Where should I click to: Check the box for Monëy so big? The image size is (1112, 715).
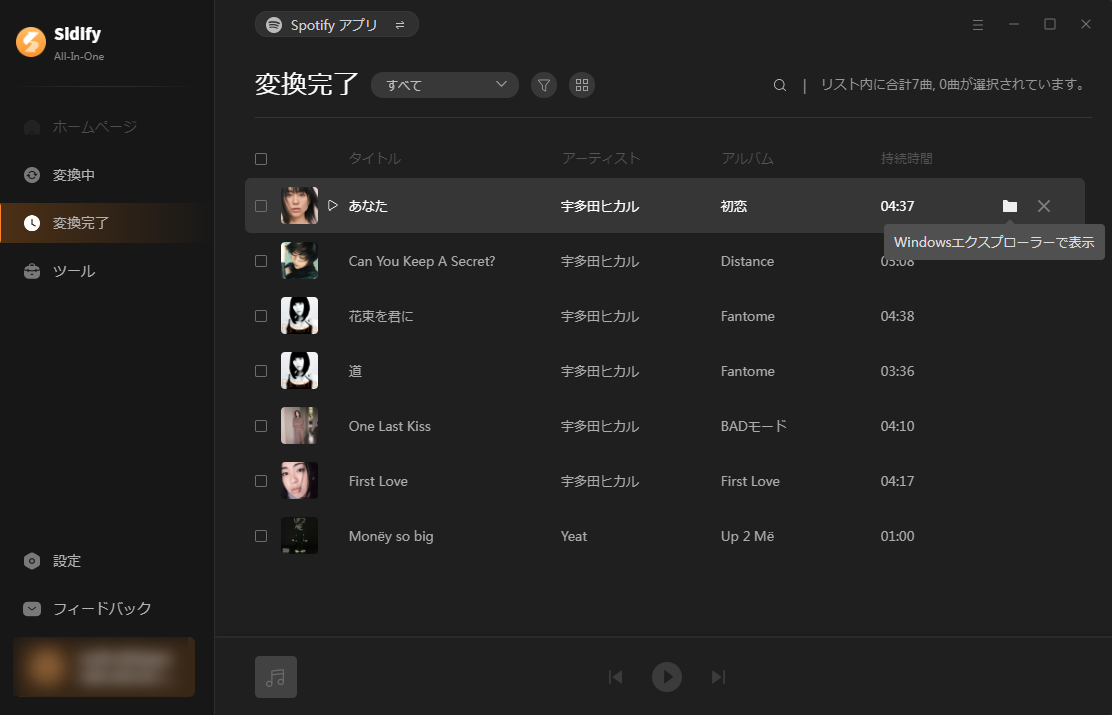[261, 536]
